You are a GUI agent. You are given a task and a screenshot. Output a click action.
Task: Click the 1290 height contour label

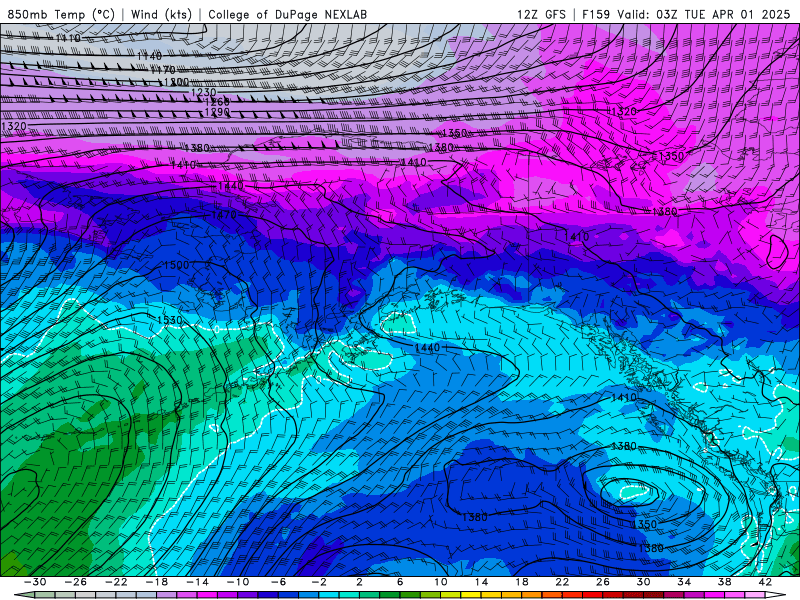coord(217,112)
